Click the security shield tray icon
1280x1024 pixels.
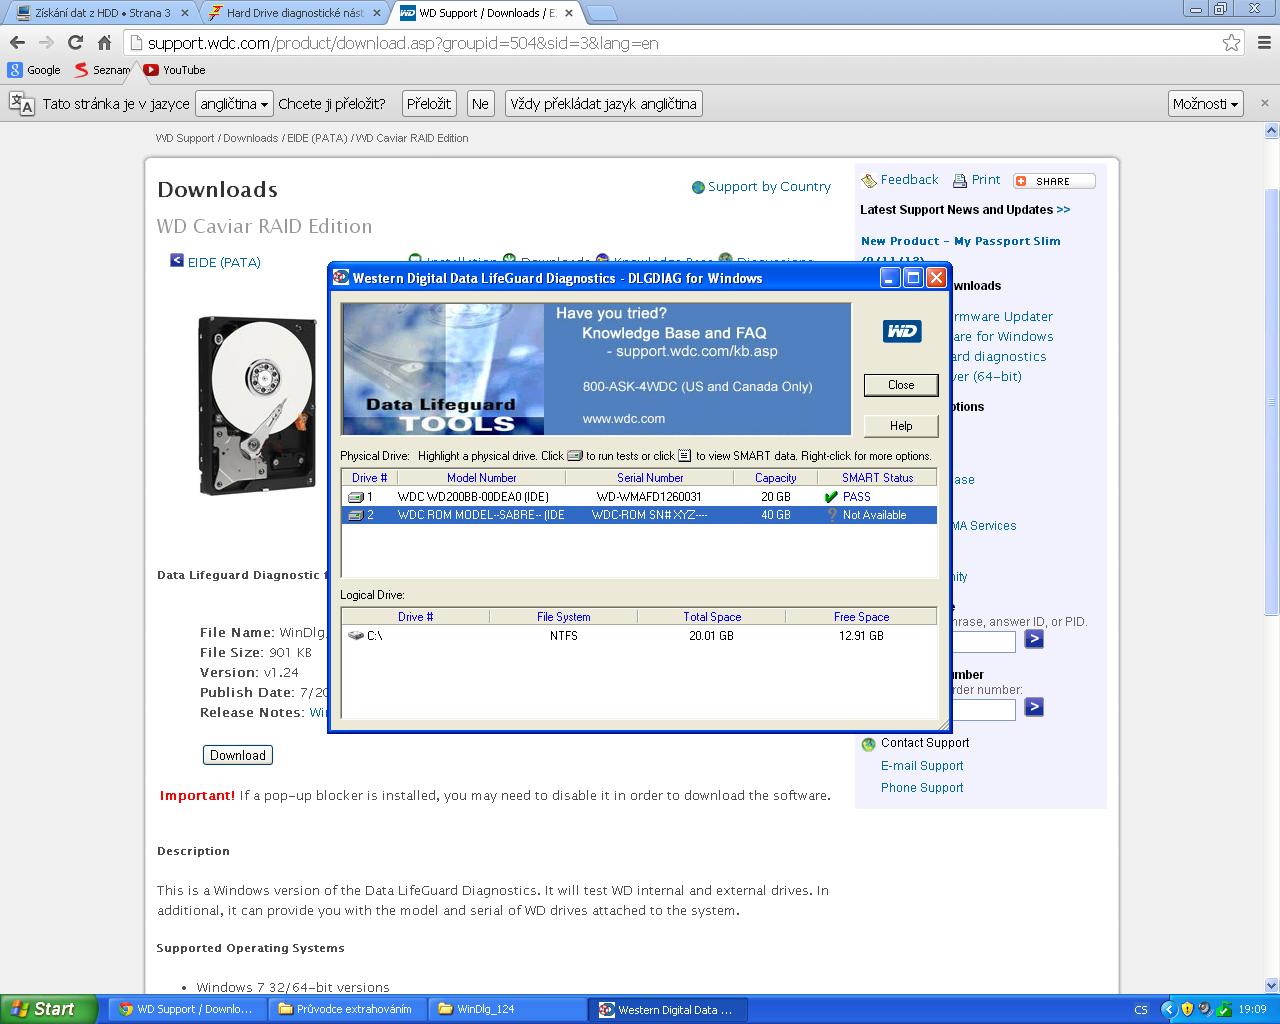(1187, 1009)
